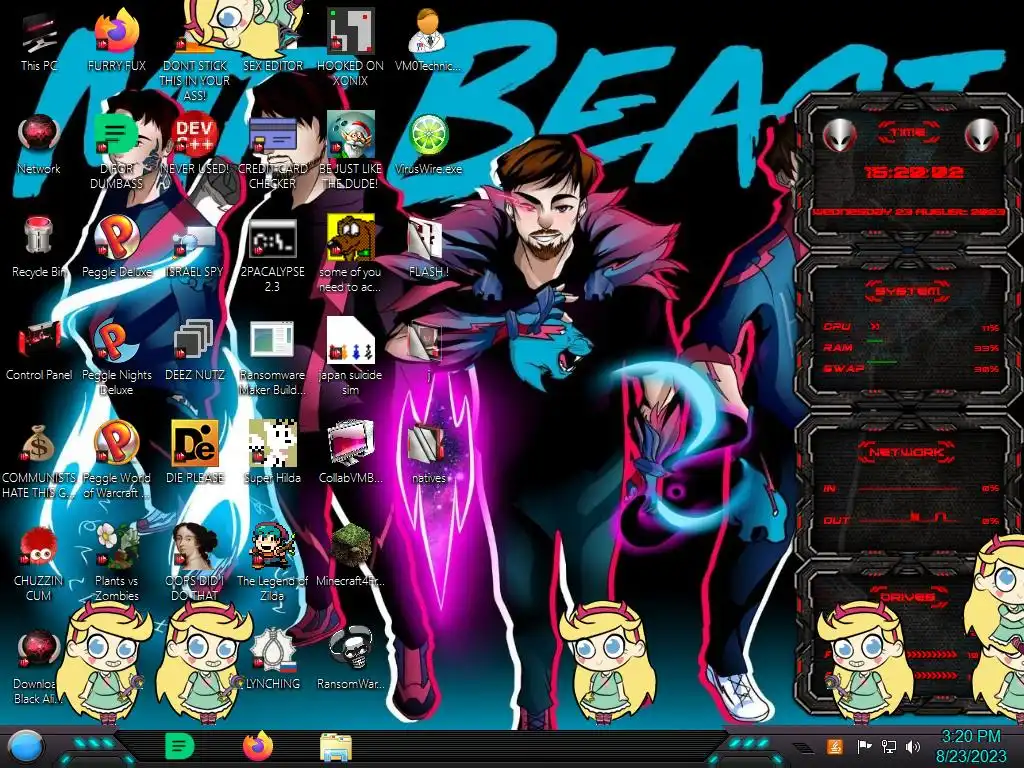The image size is (1024, 768).
Task: Open the This PC desktop icon
Action: pyautogui.click(x=39, y=34)
